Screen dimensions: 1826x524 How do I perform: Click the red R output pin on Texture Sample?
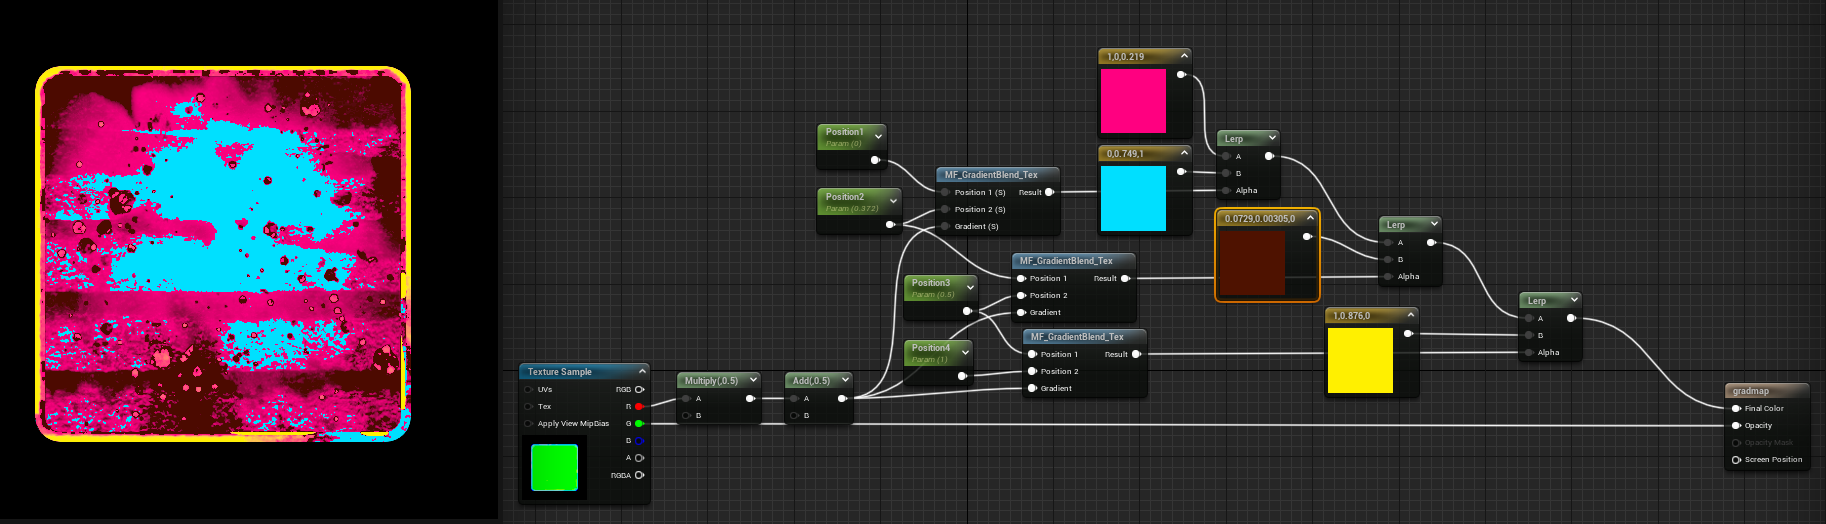639,406
